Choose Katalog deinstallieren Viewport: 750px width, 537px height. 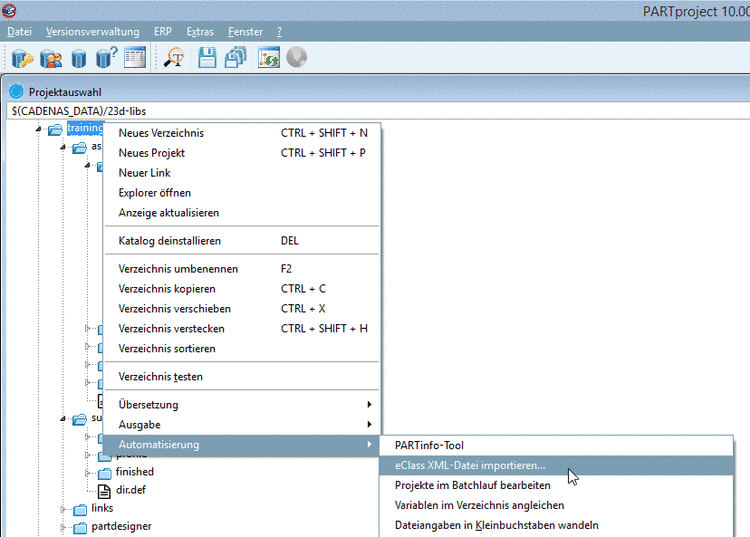(242, 241)
